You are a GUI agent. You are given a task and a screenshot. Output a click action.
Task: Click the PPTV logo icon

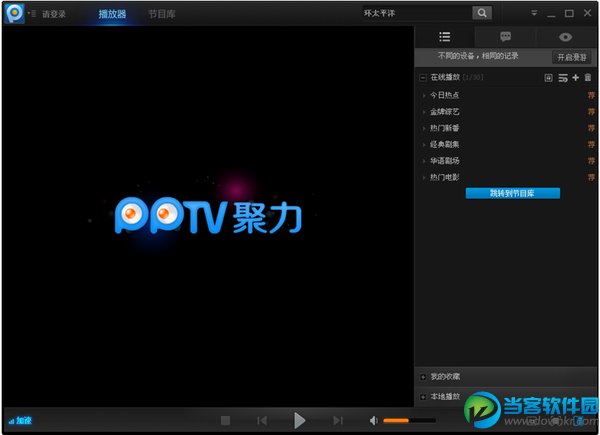tap(15, 13)
